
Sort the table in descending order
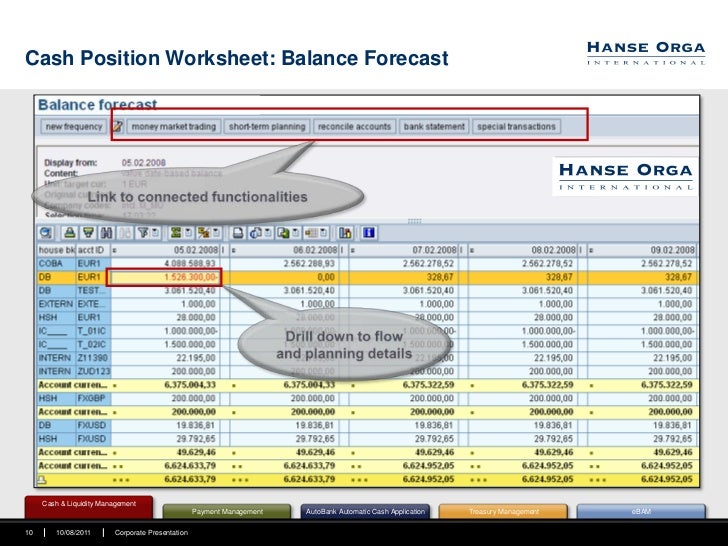pyautogui.click(x=88, y=233)
